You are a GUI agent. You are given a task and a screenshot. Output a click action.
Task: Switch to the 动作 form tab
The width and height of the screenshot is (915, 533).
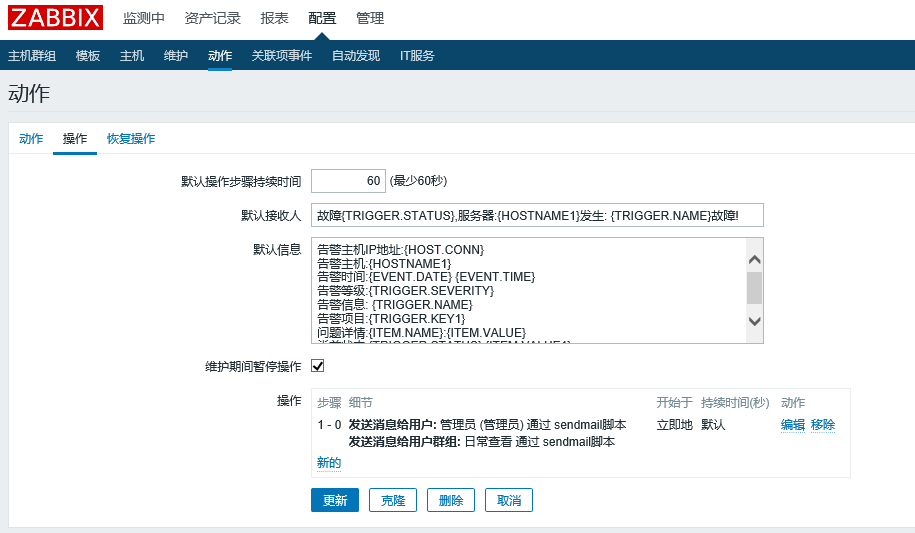[x=31, y=138]
